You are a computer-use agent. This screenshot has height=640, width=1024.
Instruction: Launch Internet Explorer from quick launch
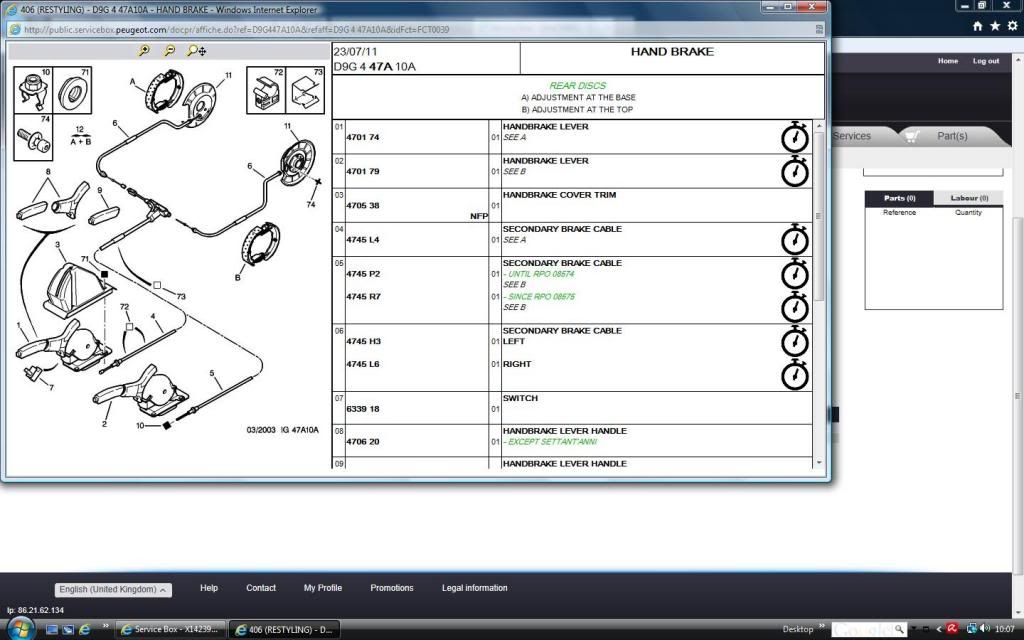[x=84, y=630]
